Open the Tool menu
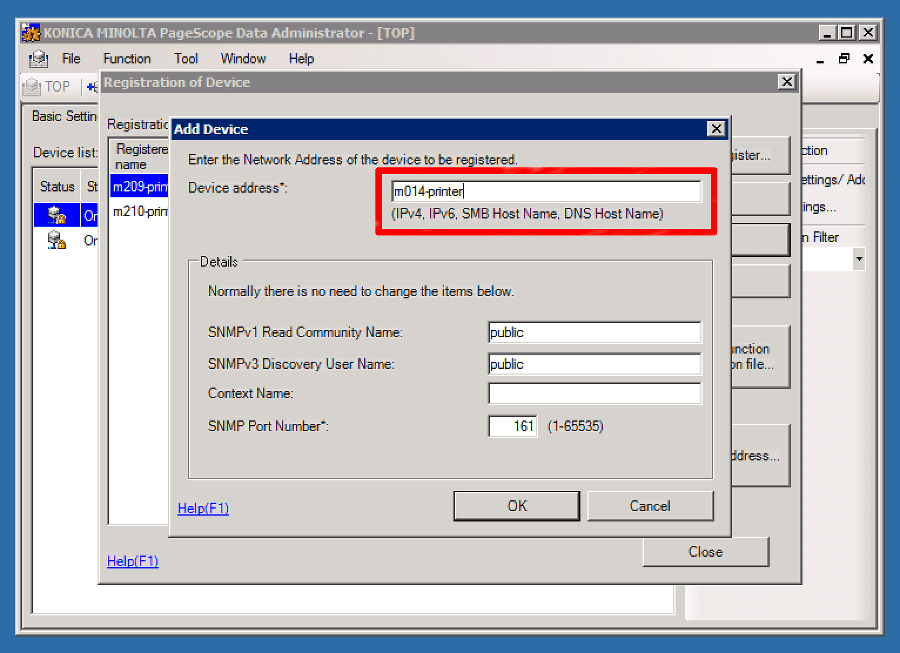This screenshot has height=653, width=900. click(186, 59)
